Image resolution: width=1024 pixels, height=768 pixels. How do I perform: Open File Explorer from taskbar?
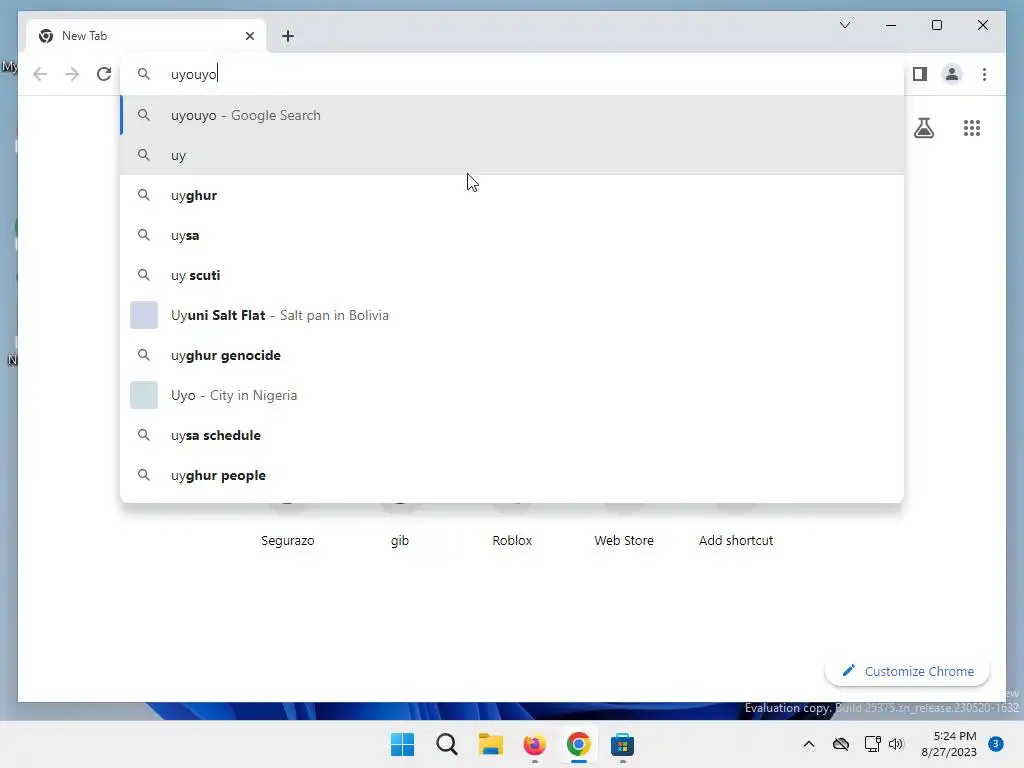click(490, 744)
